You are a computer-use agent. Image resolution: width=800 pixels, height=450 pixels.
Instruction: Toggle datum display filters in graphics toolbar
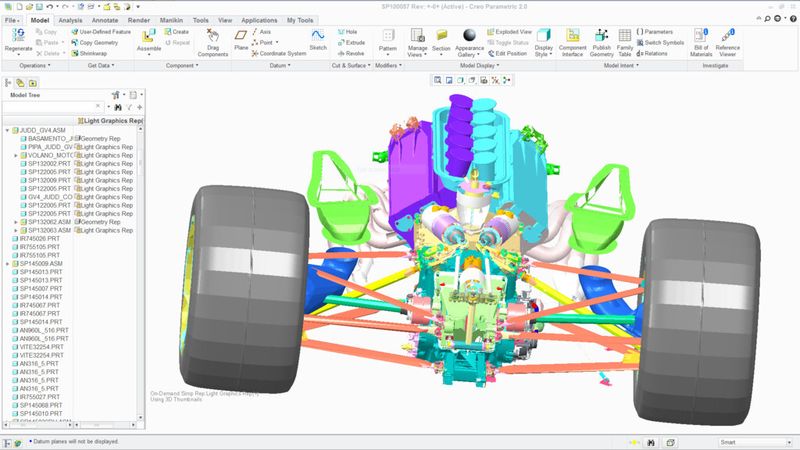495,80
